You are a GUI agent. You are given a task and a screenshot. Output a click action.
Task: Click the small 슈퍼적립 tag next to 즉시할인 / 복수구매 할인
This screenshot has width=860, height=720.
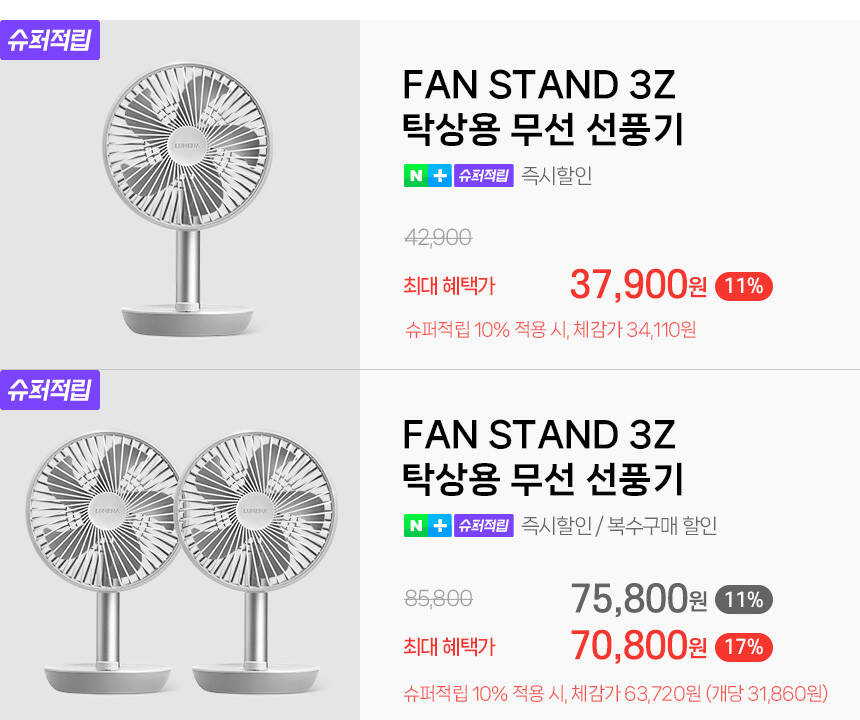point(483,525)
